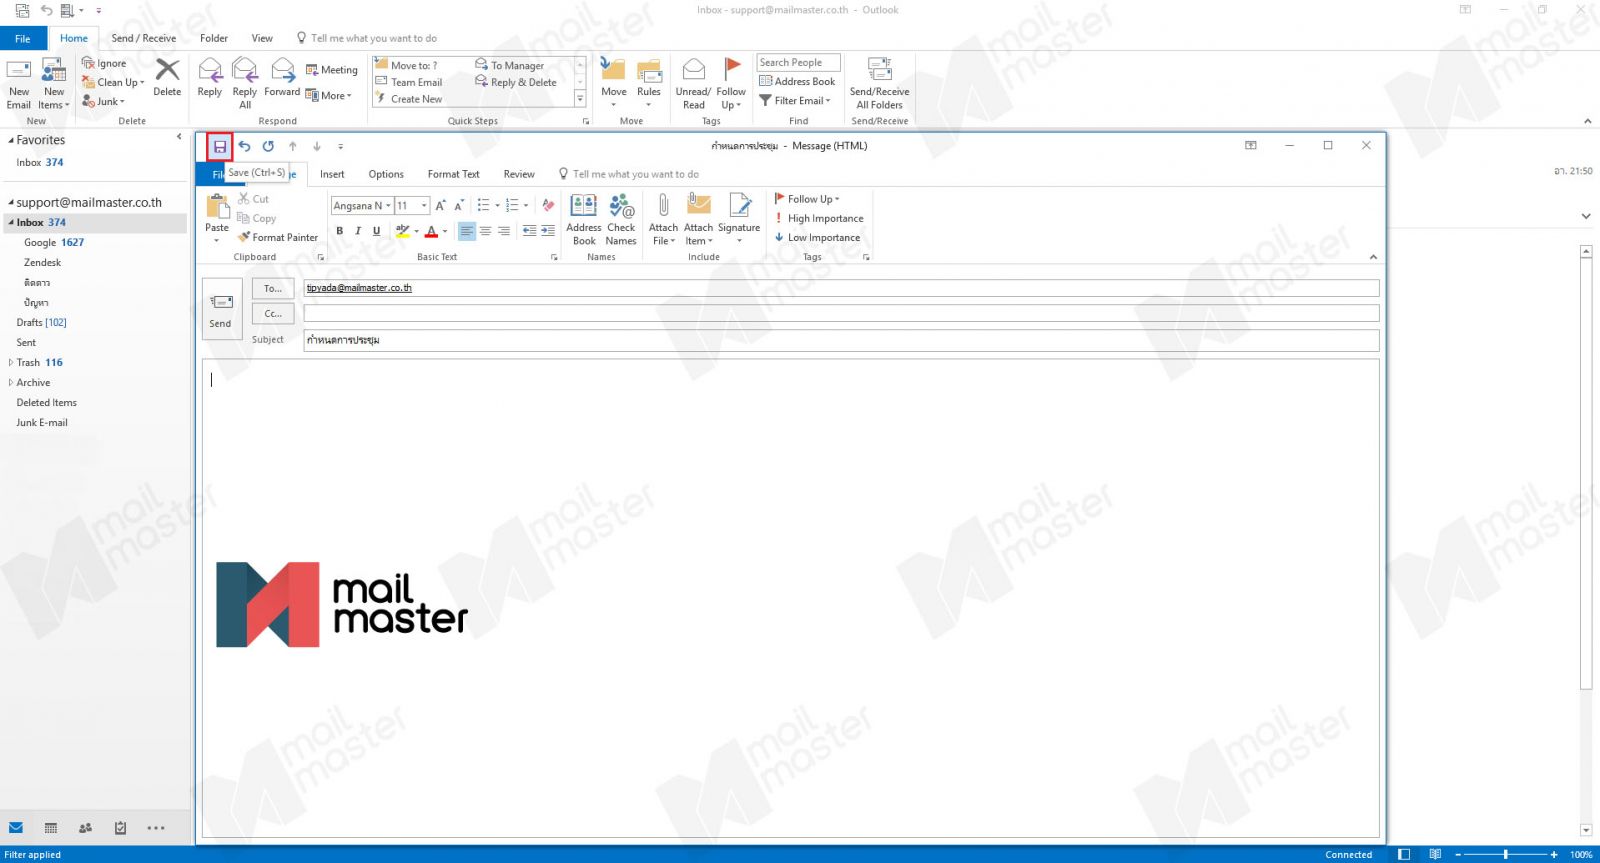Click the Redo icon in message window
This screenshot has width=1600, height=863.
pos(268,146)
